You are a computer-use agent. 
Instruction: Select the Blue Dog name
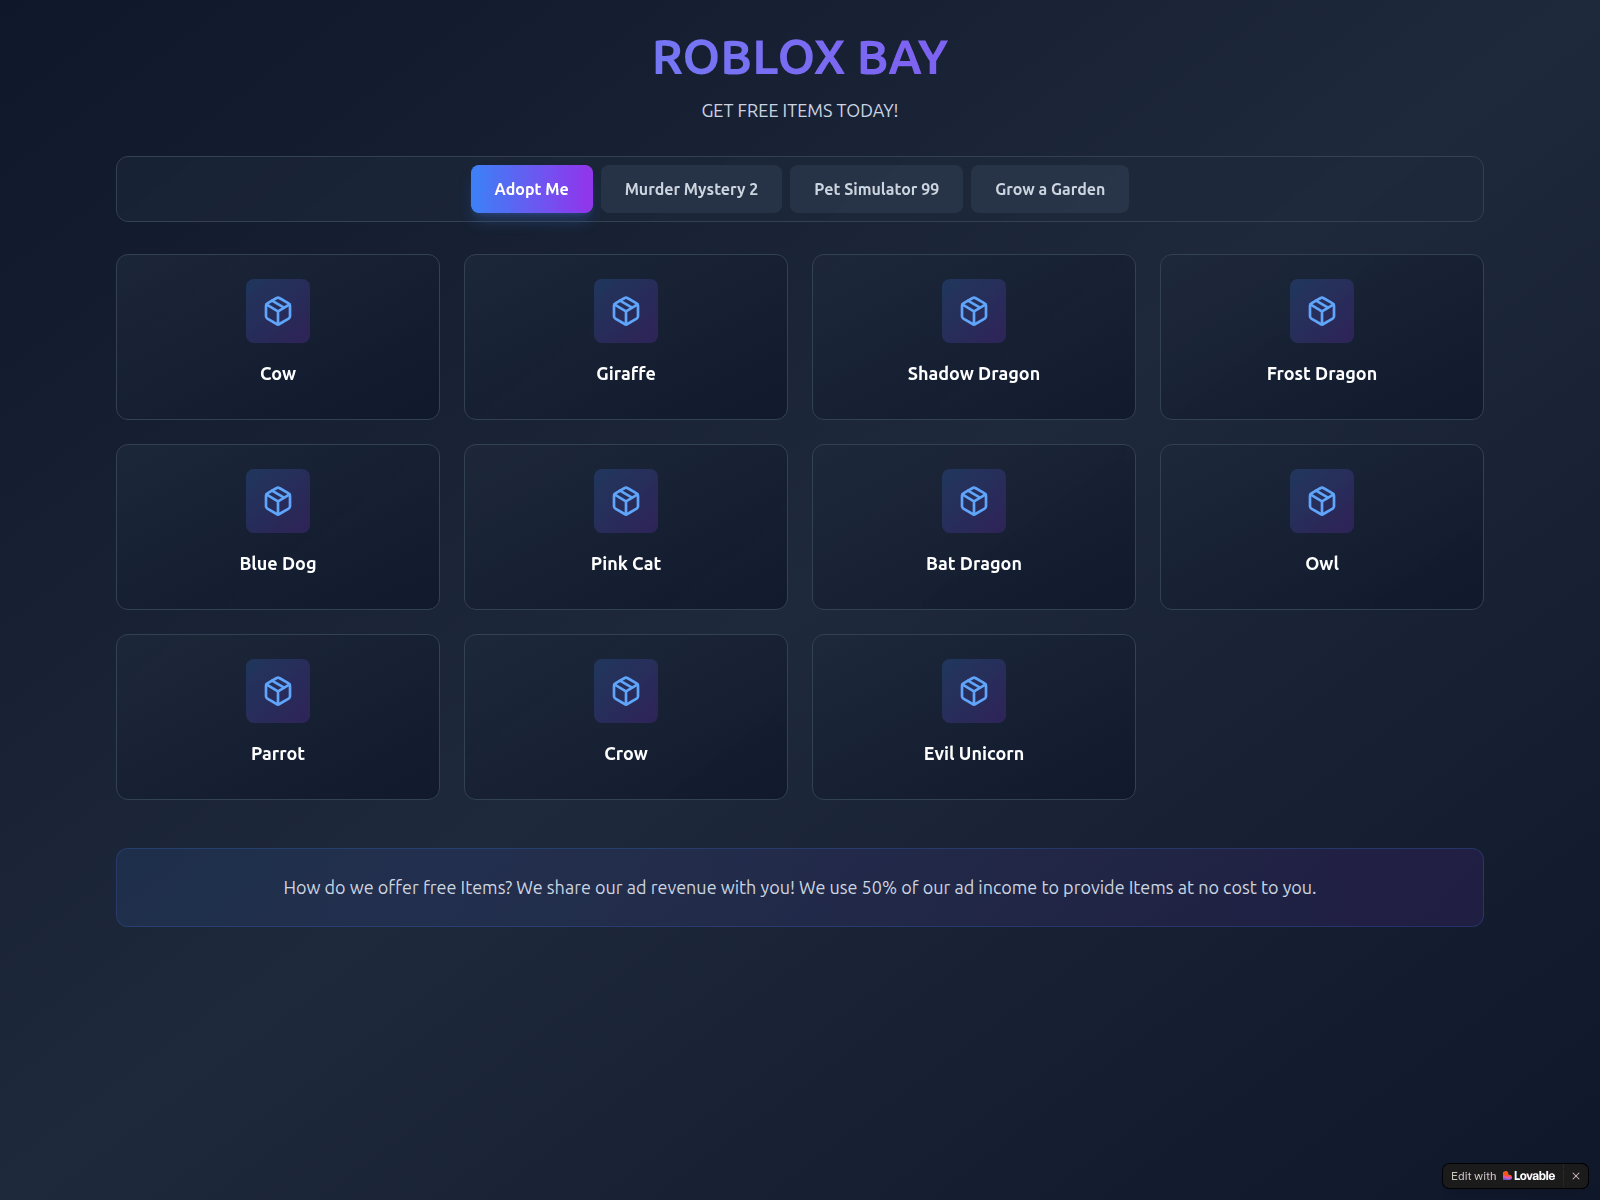[278, 564]
